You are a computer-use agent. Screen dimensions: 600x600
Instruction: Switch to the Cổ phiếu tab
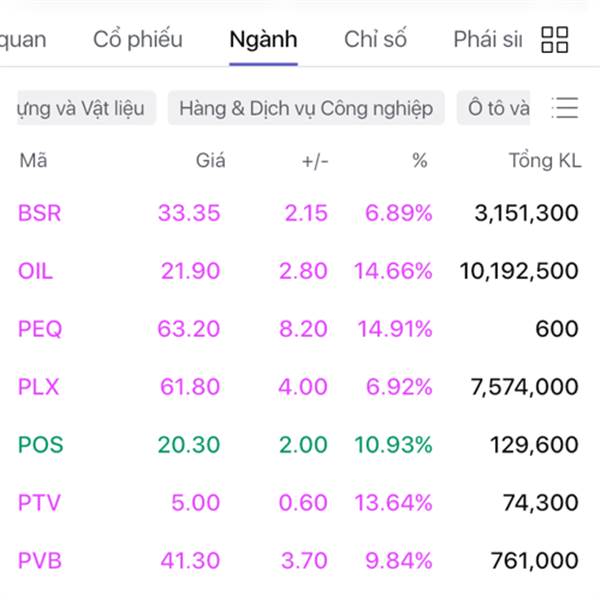tap(138, 40)
